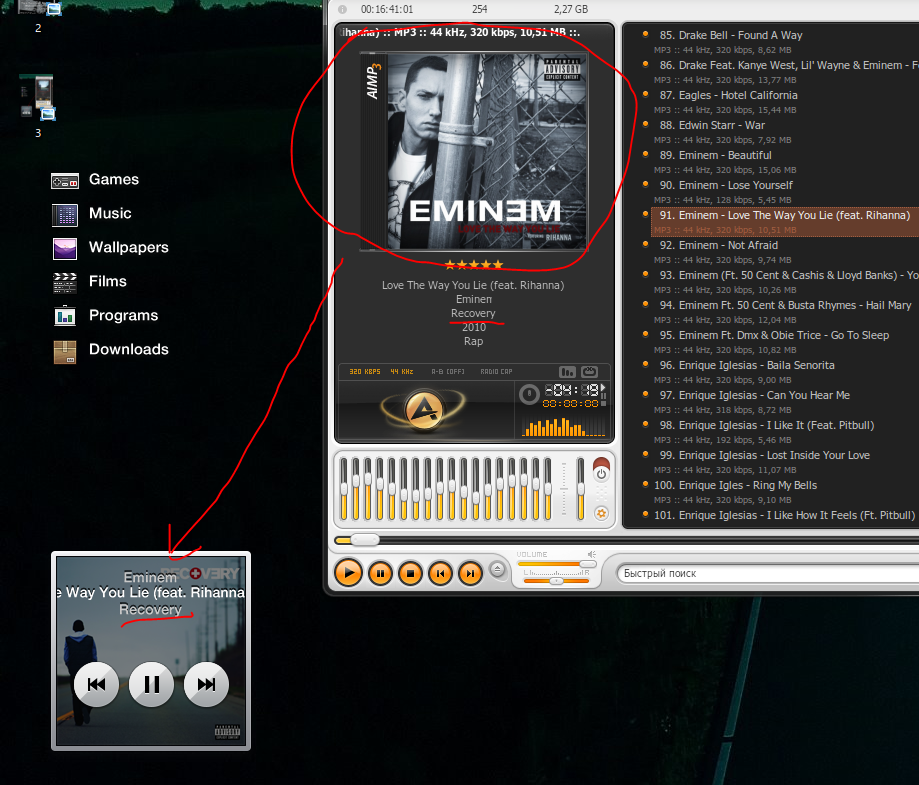Select track 91. Eminem - Love The Way You Lie
The height and width of the screenshot is (785, 919).
coord(784,222)
